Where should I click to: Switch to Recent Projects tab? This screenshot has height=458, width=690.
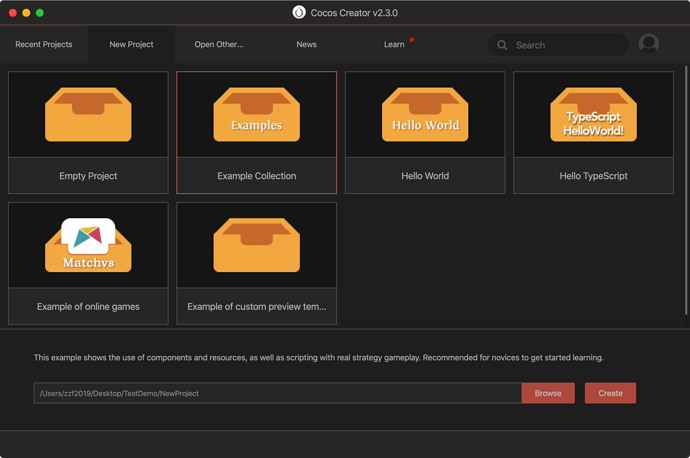(x=44, y=44)
